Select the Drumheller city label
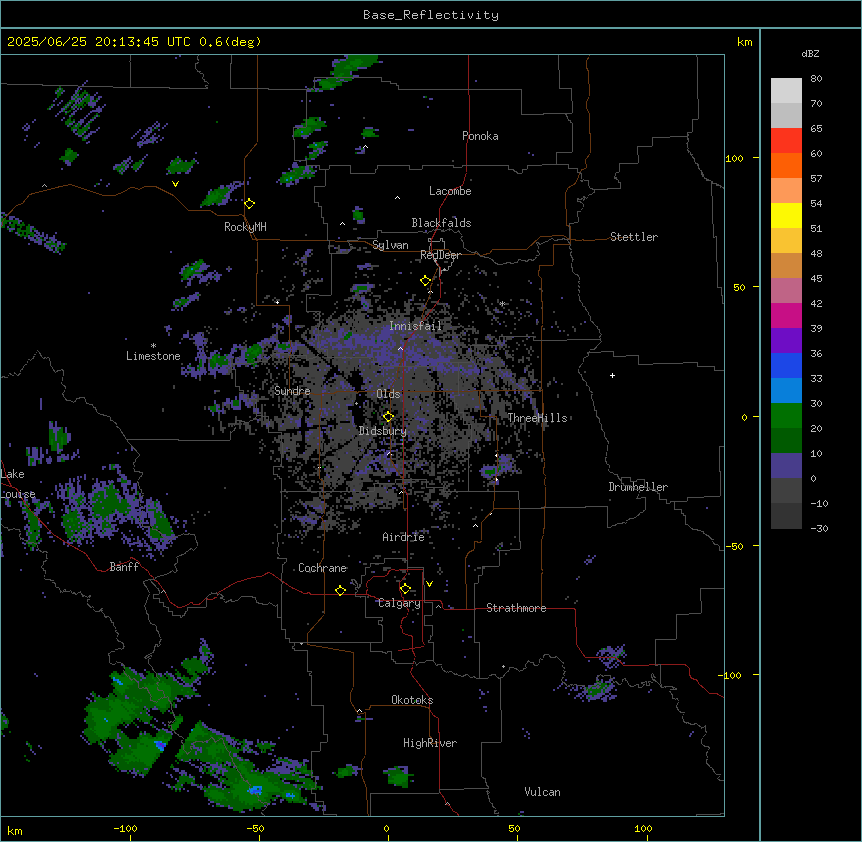 638,487
